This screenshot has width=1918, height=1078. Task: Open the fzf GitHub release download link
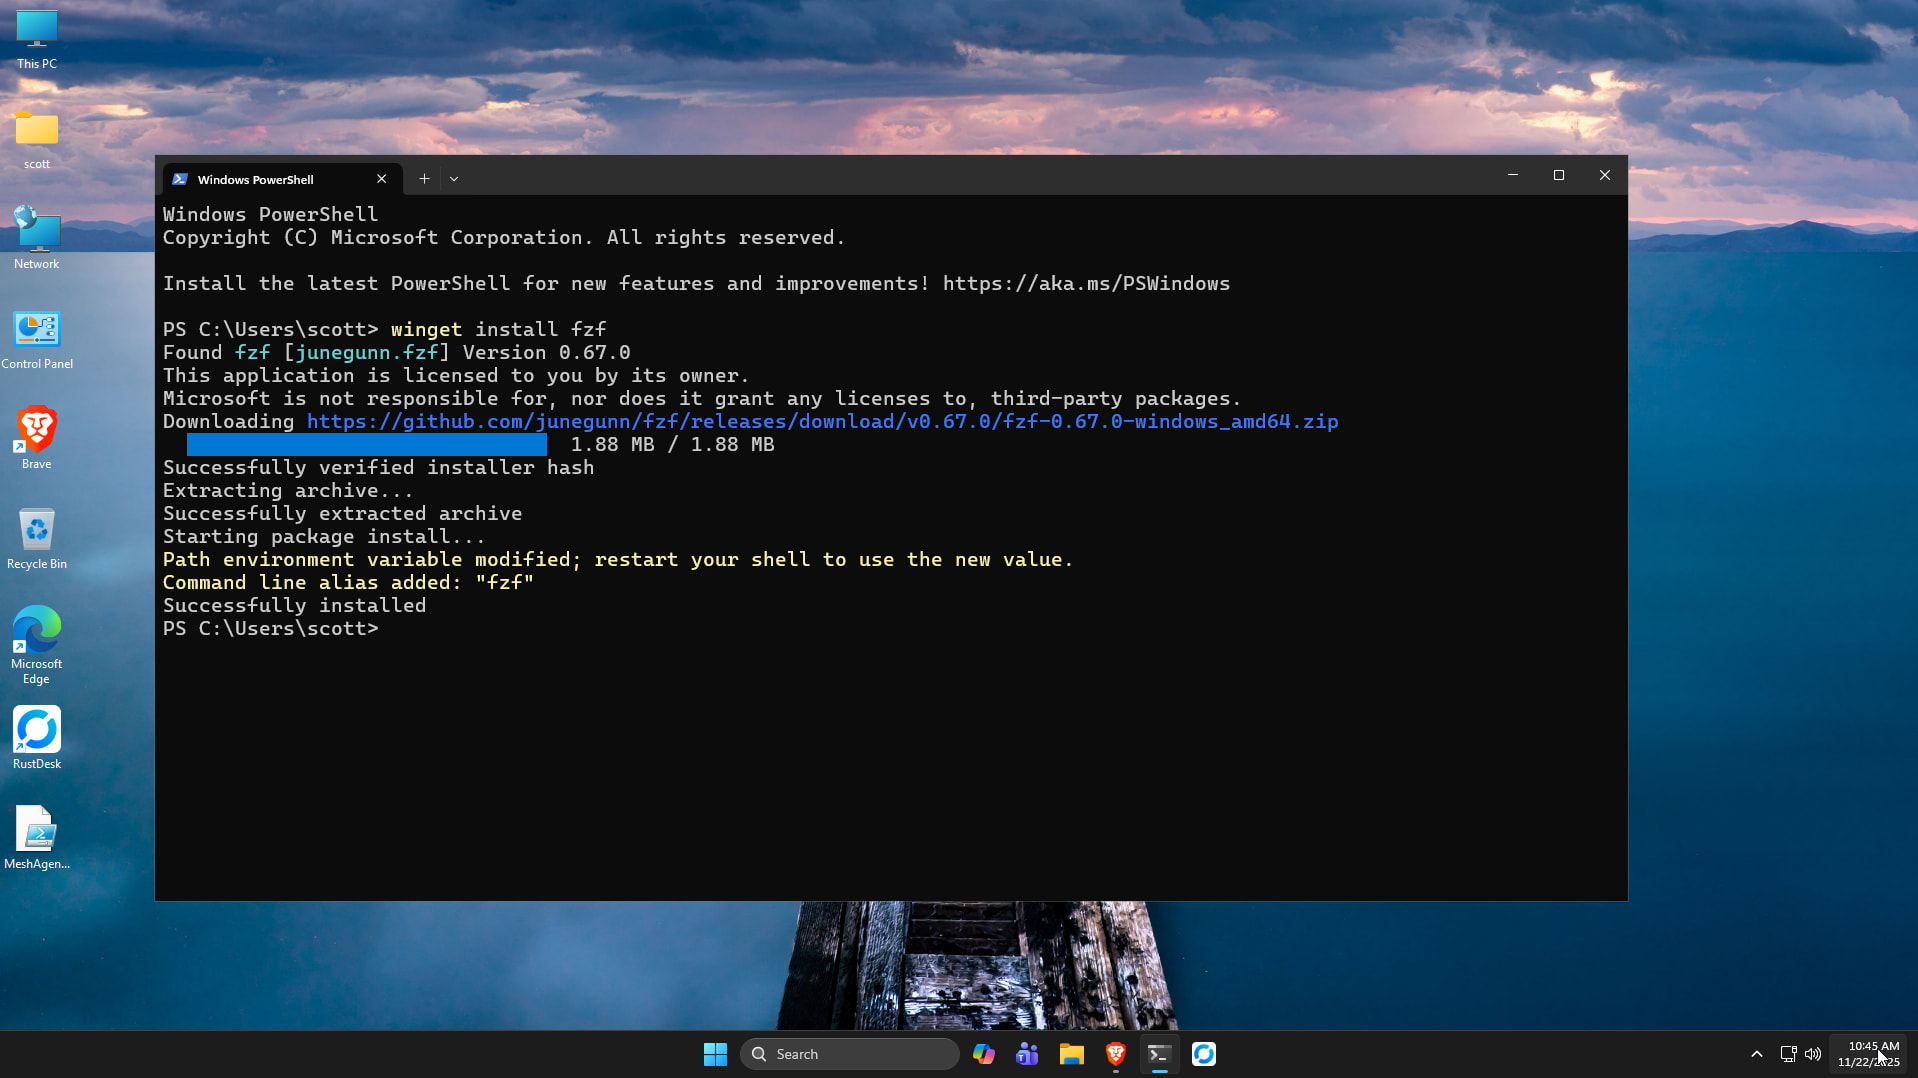click(x=822, y=421)
